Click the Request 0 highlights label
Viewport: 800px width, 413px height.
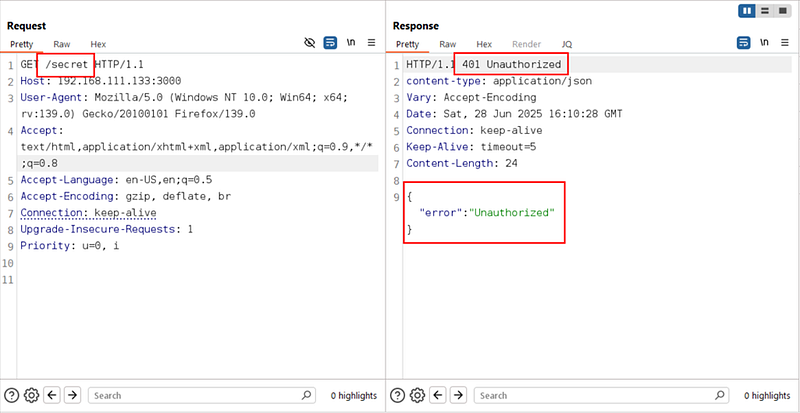click(x=354, y=395)
